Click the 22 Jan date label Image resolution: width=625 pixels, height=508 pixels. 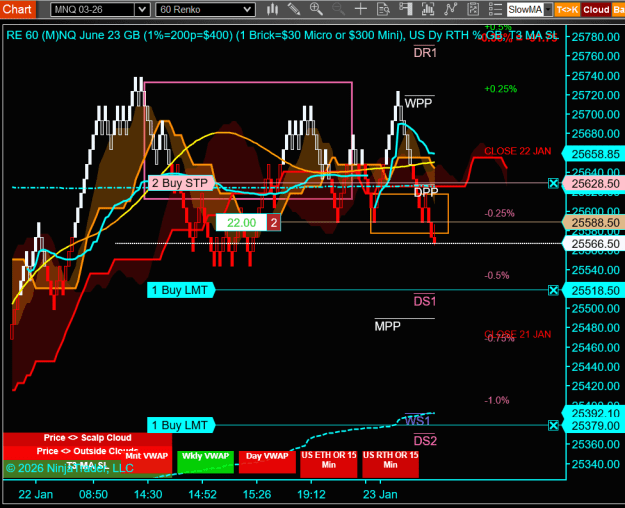(35, 494)
